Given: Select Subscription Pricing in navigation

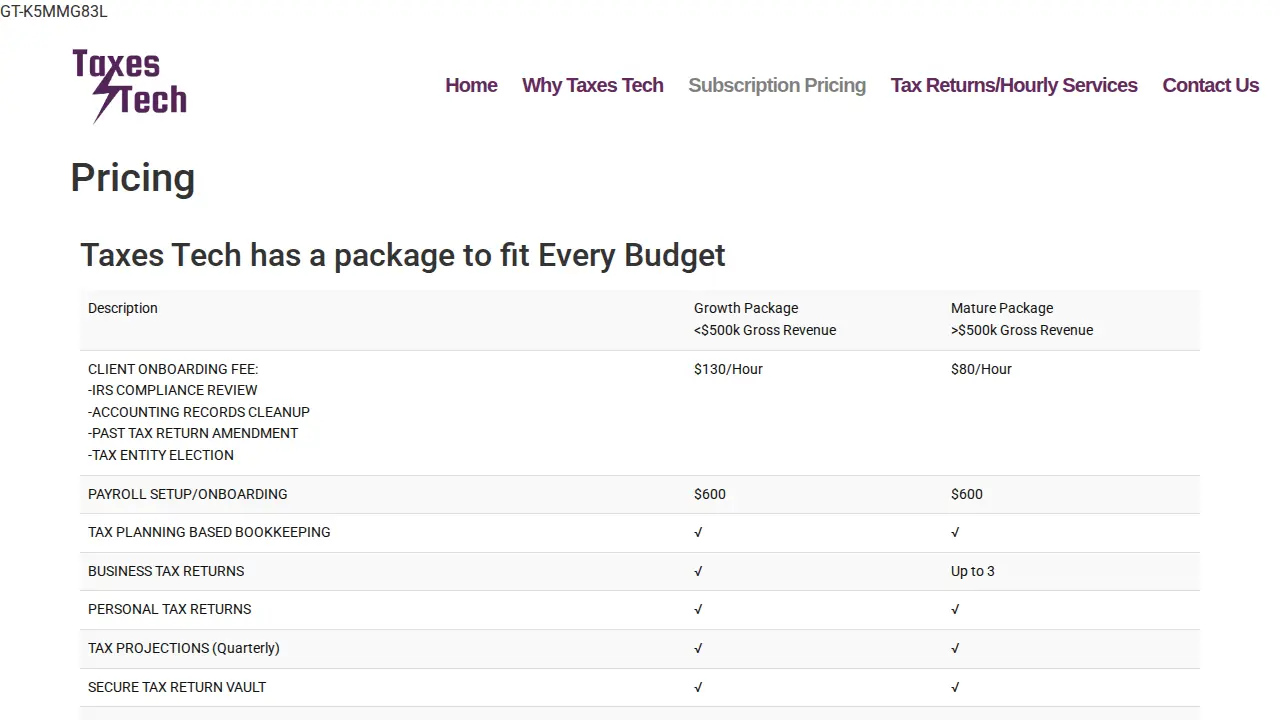Looking at the screenshot, I should coord(777,85).
